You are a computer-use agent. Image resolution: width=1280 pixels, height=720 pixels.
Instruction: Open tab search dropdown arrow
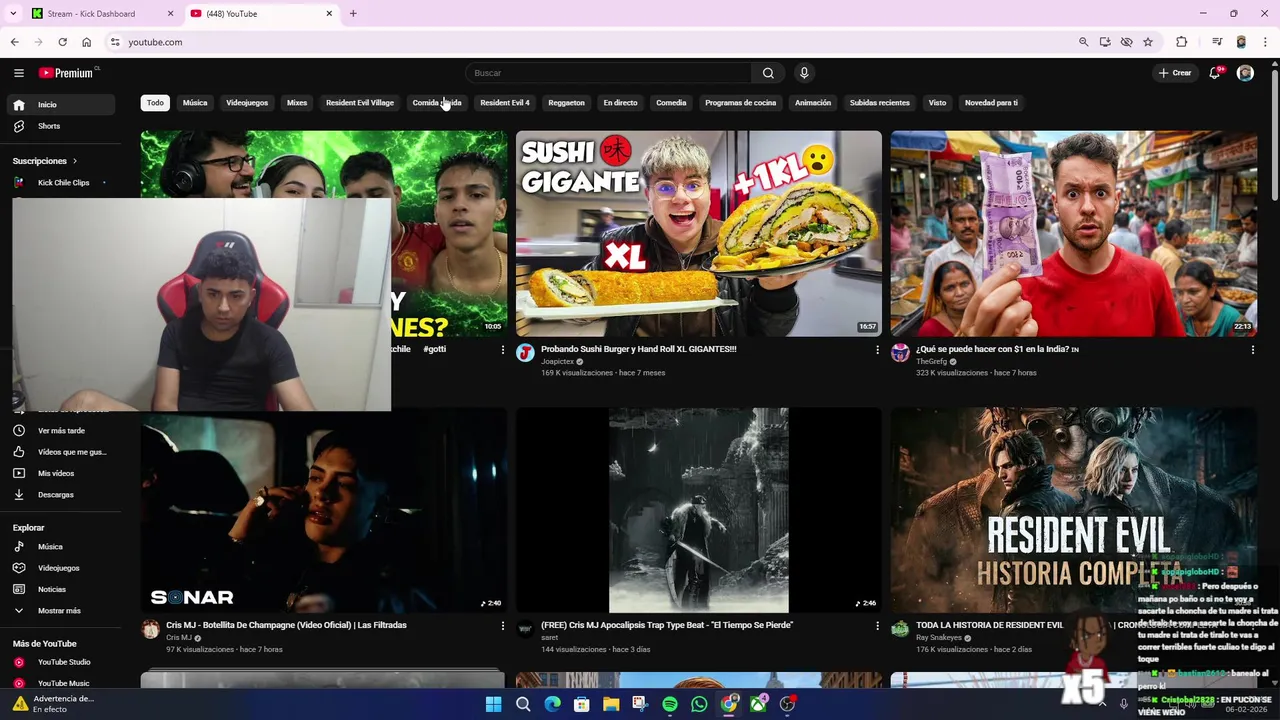(x=13, y=14)
